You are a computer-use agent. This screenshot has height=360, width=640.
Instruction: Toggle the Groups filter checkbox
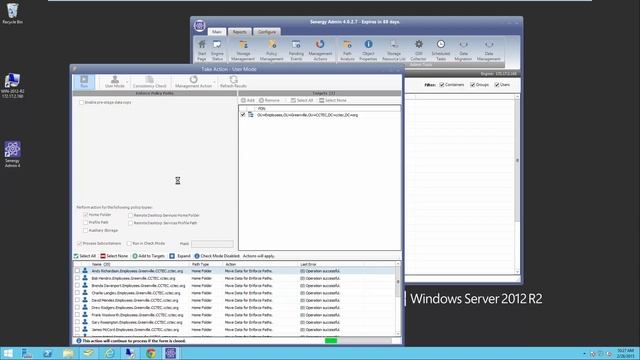pos(472,84)
